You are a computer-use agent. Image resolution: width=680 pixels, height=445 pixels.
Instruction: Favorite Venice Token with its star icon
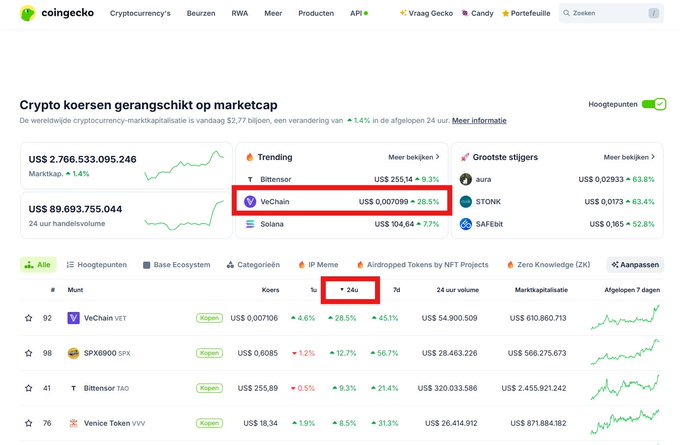(x=29, y=423)
